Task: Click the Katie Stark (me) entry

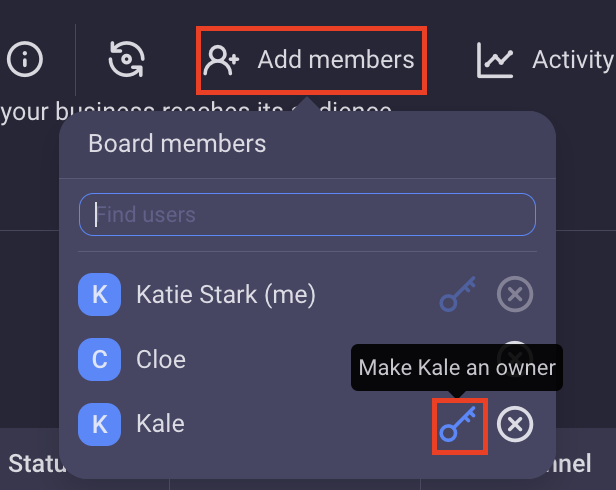Action: pyautogui.click(x=226, y=294)
